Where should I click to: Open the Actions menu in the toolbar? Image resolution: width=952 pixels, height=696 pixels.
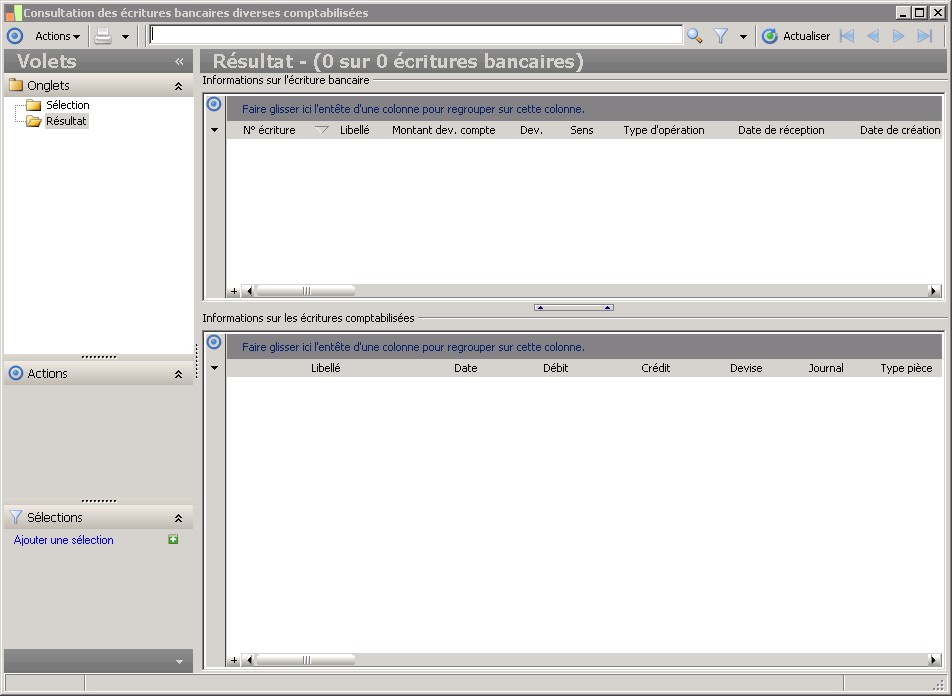pyautogui.click(x=57, y=36)
